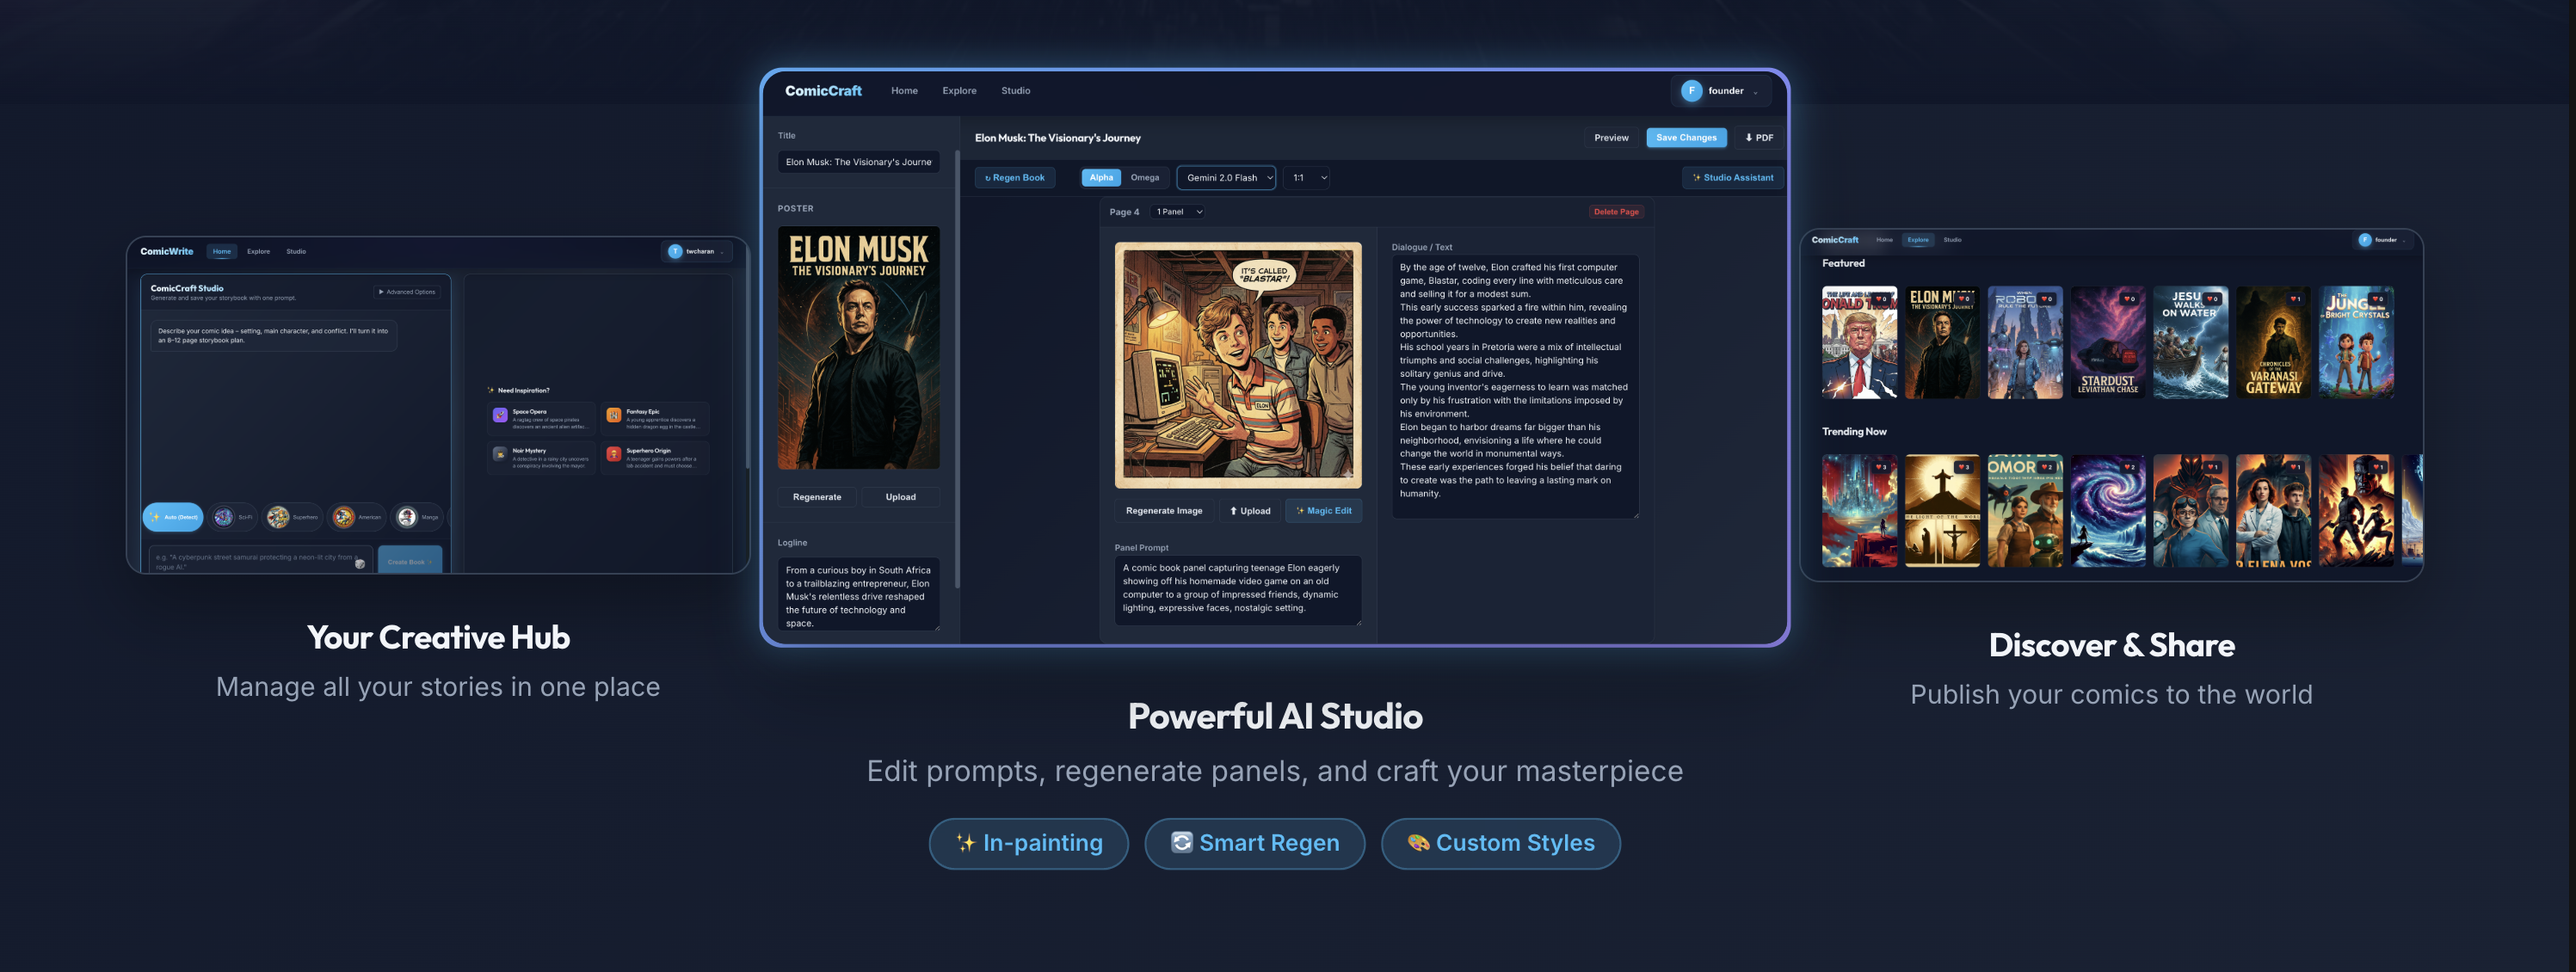Click the Preview button
Screen dimensions: 2576x972
tap(1611, 138)
